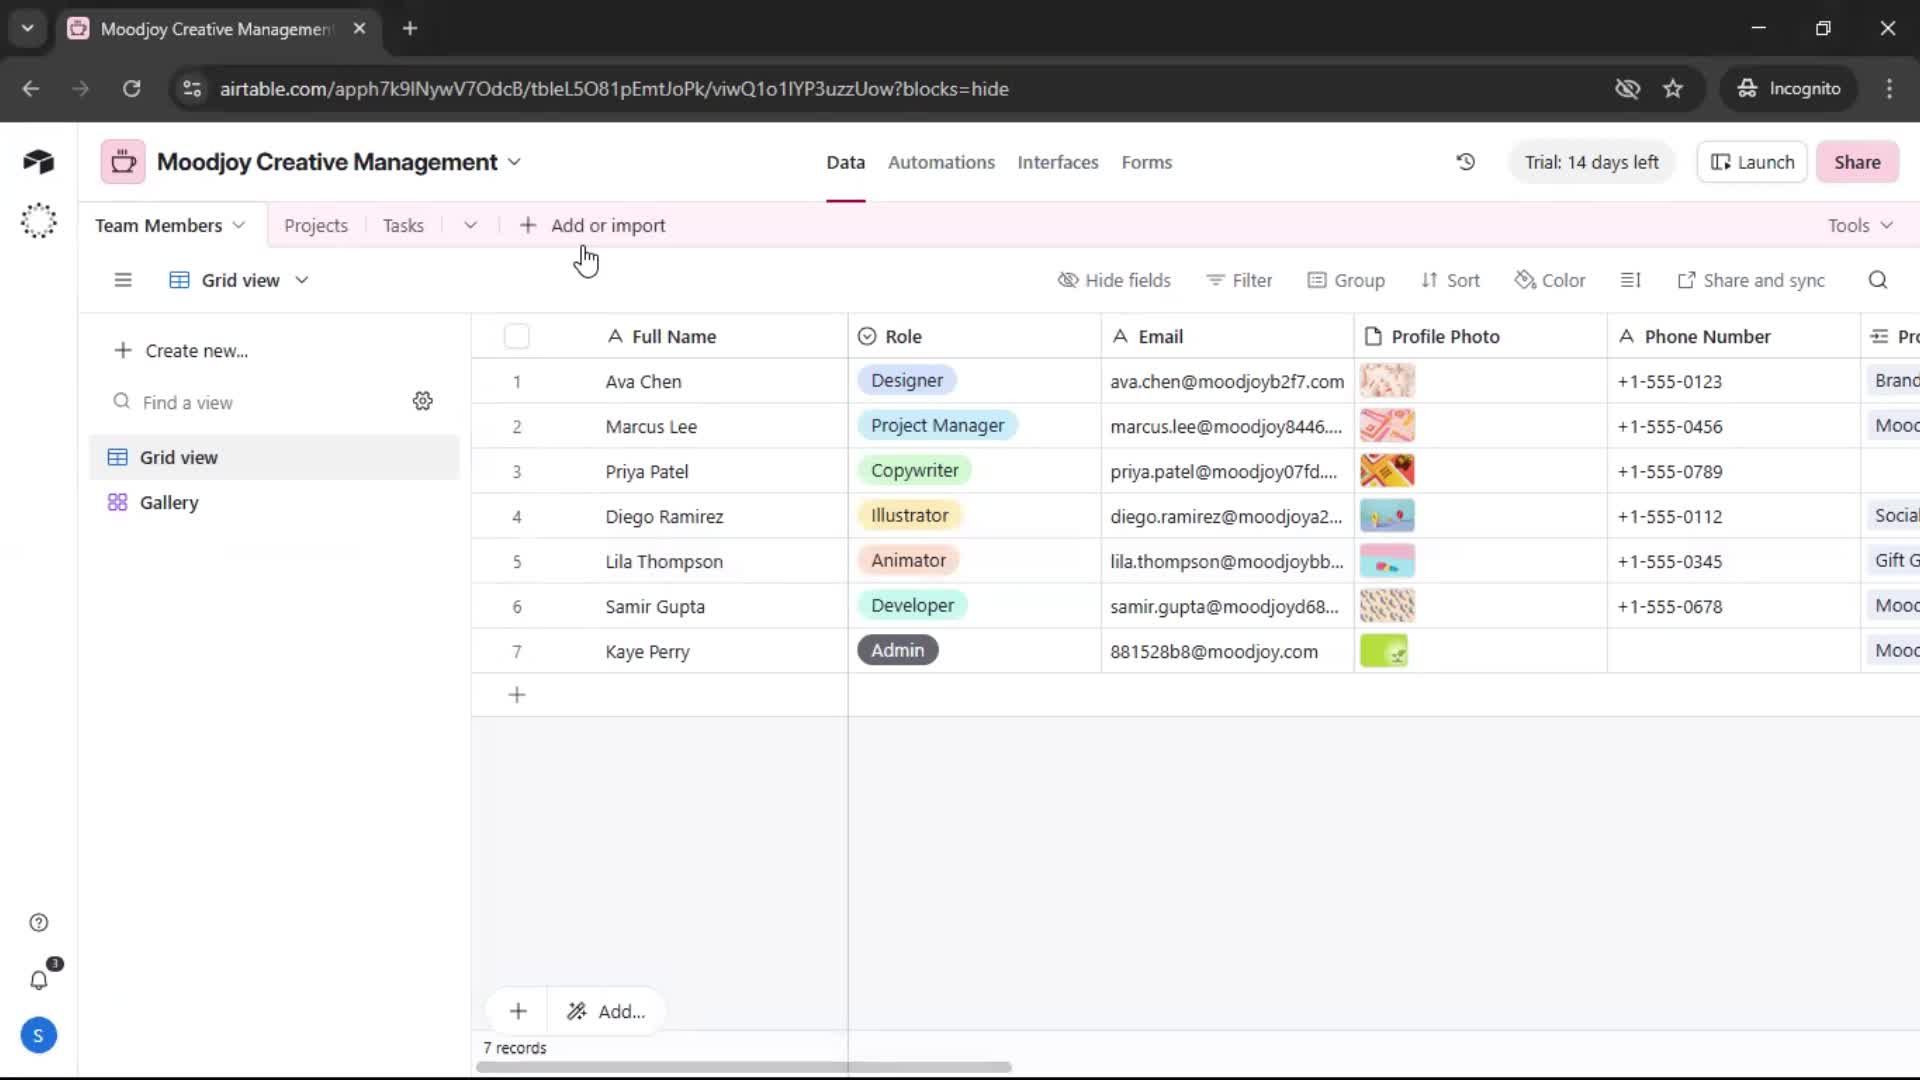Expand the Team Members table dropdown arrow
Image resolution: width=1920 pixels, height=1080 pixels.
pyautogui.click(x=238, y=225)
